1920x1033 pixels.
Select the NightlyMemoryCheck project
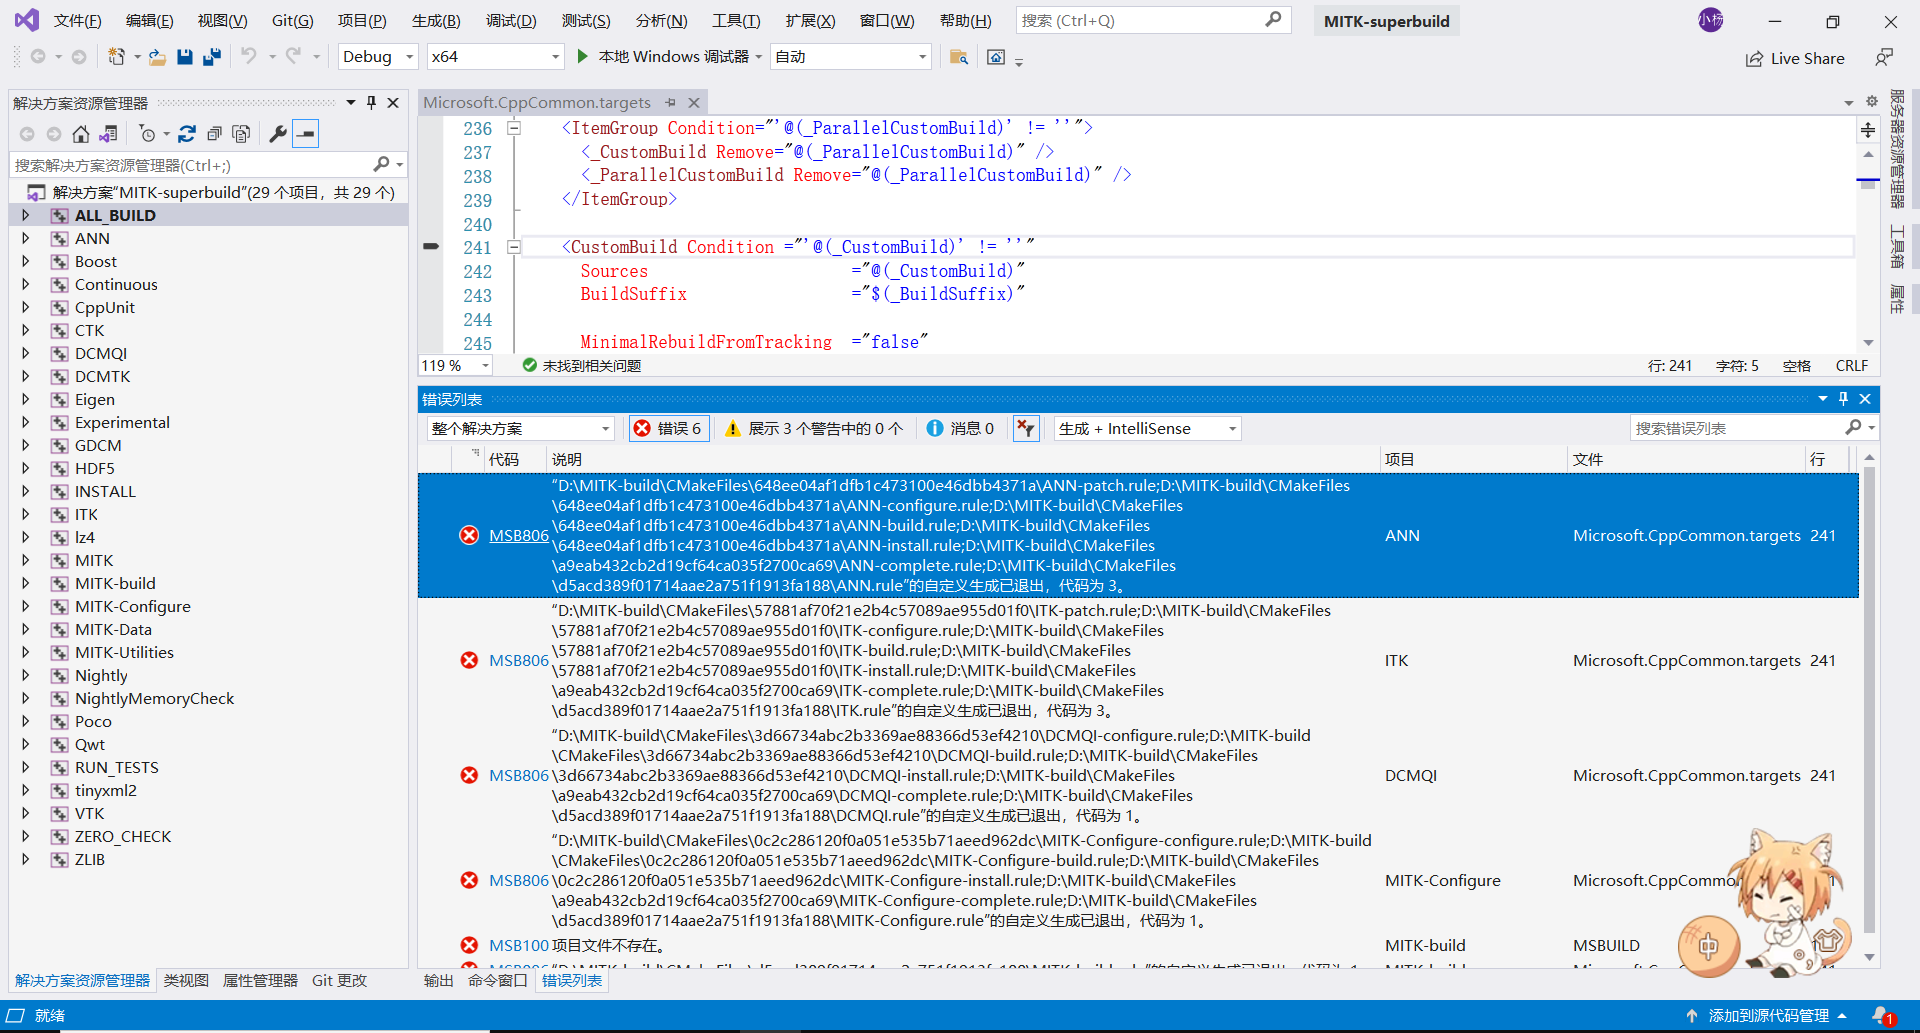pyautogui.click(x=154, y=699)
